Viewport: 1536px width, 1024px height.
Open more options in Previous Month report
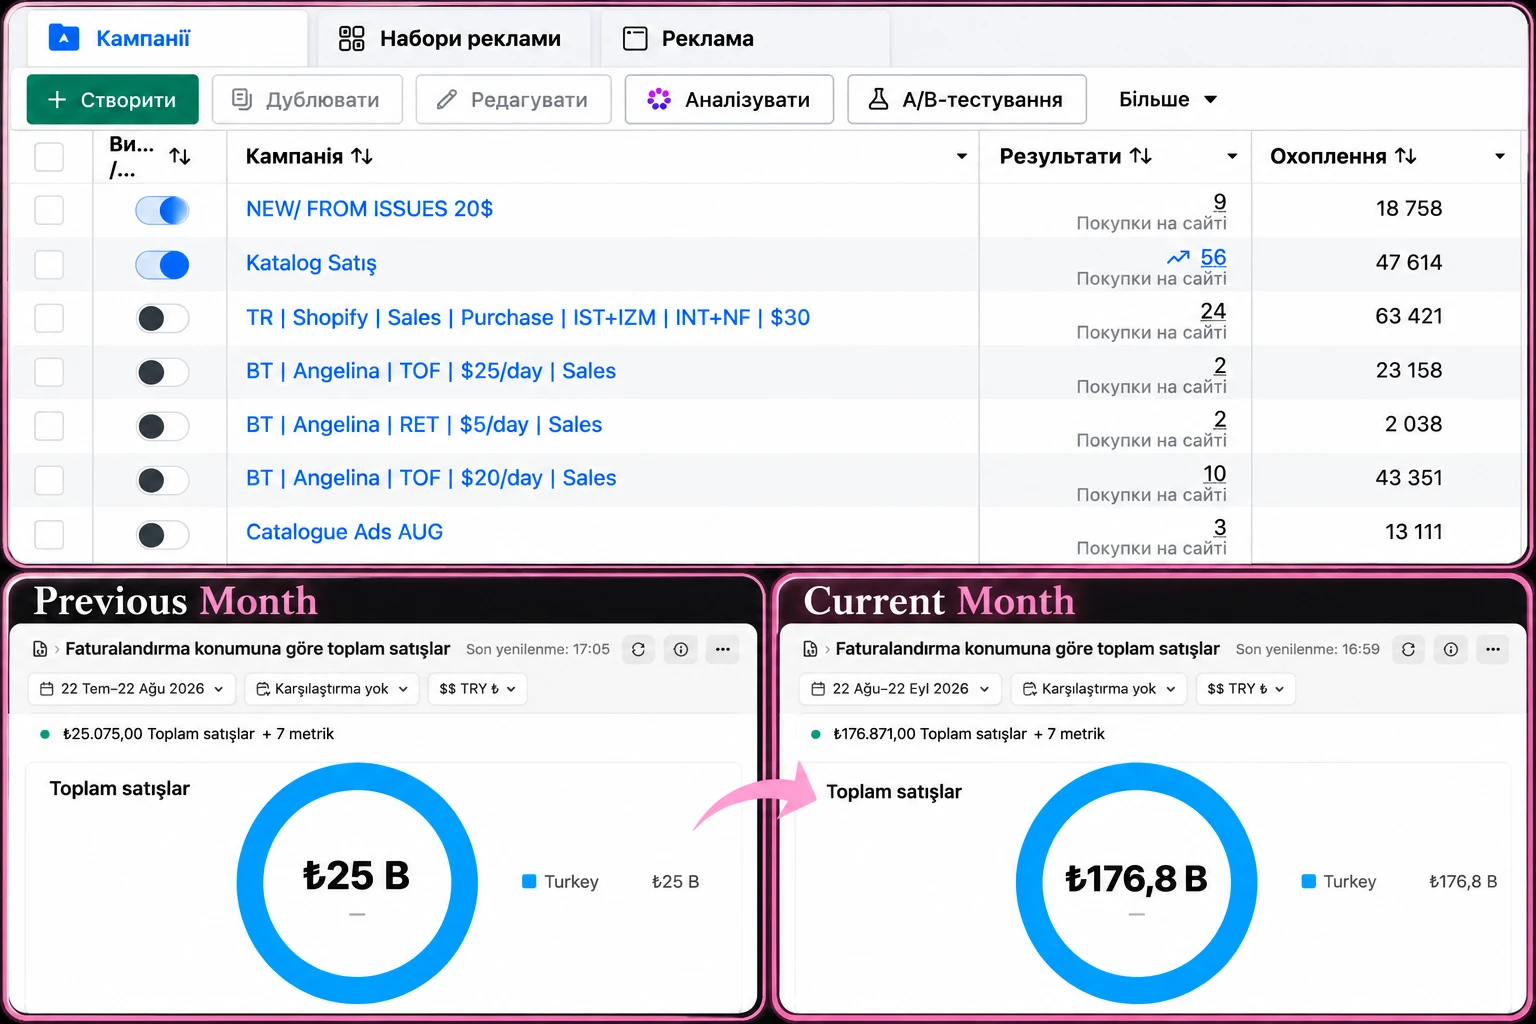coord(723,649)
